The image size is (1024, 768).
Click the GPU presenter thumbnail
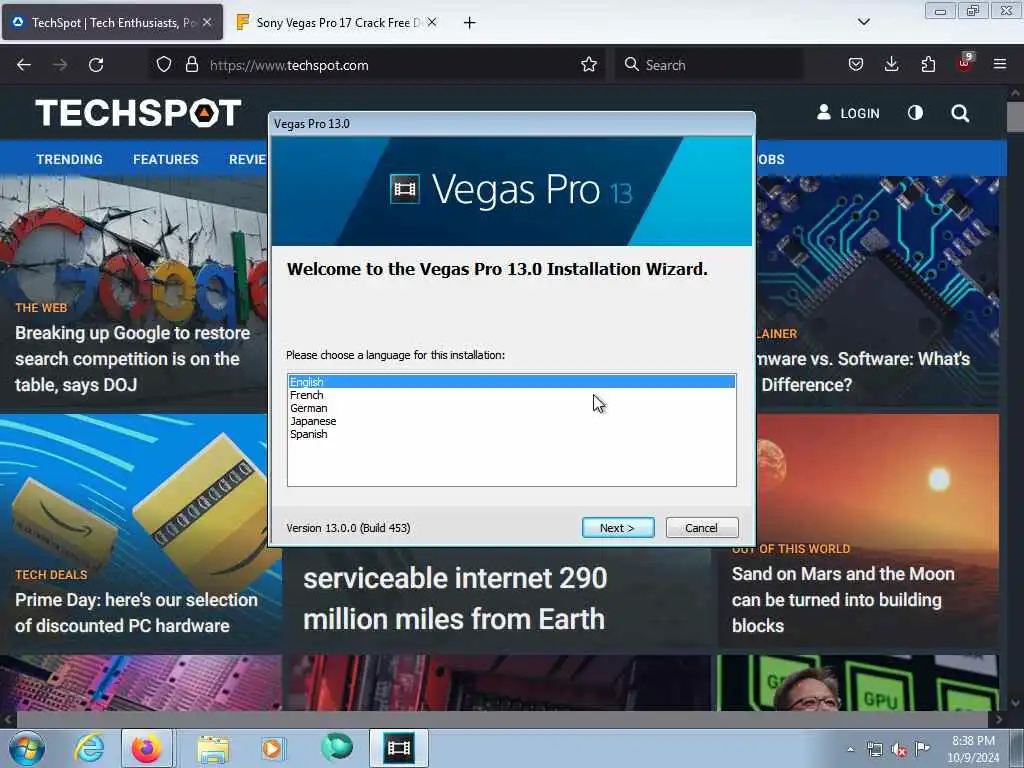point(858,683)
